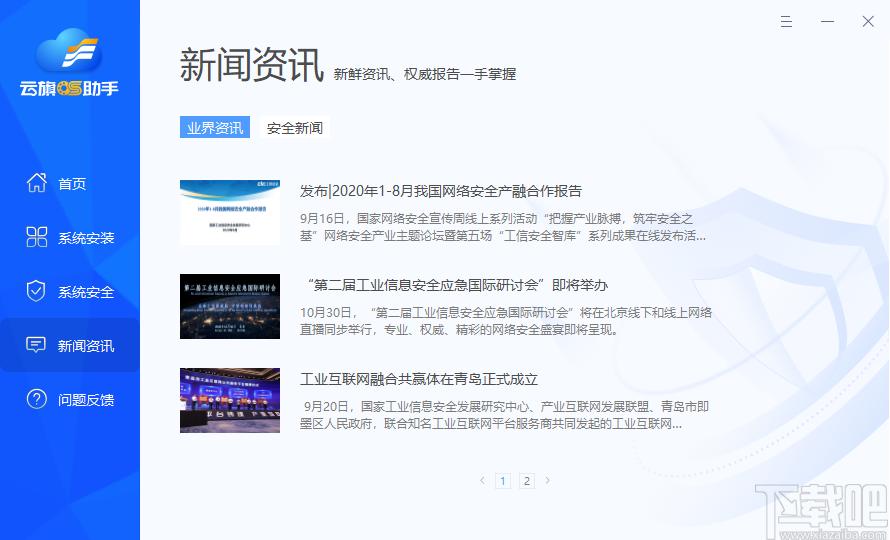890x540 pixels.
Task: Switch to the 安全新闻 tab
Action: [294, 128]
